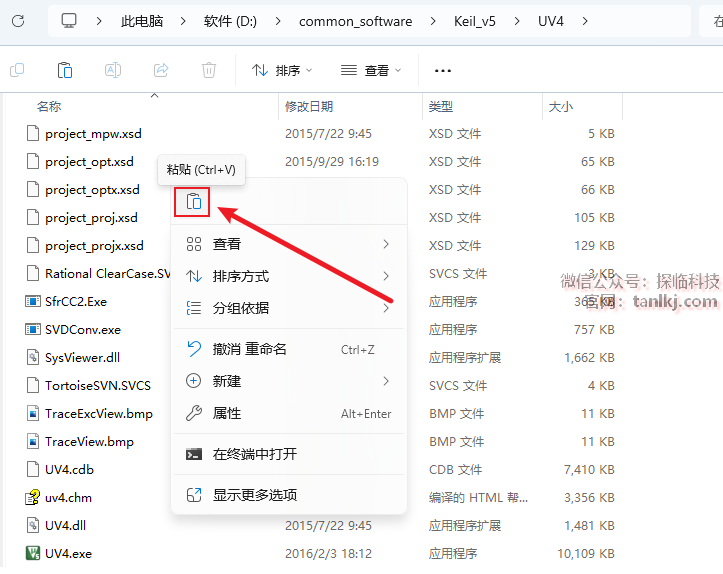Choose 排序方式 in context menu
The width and height of the screenshot is (723, 574).
click(289, 276)
